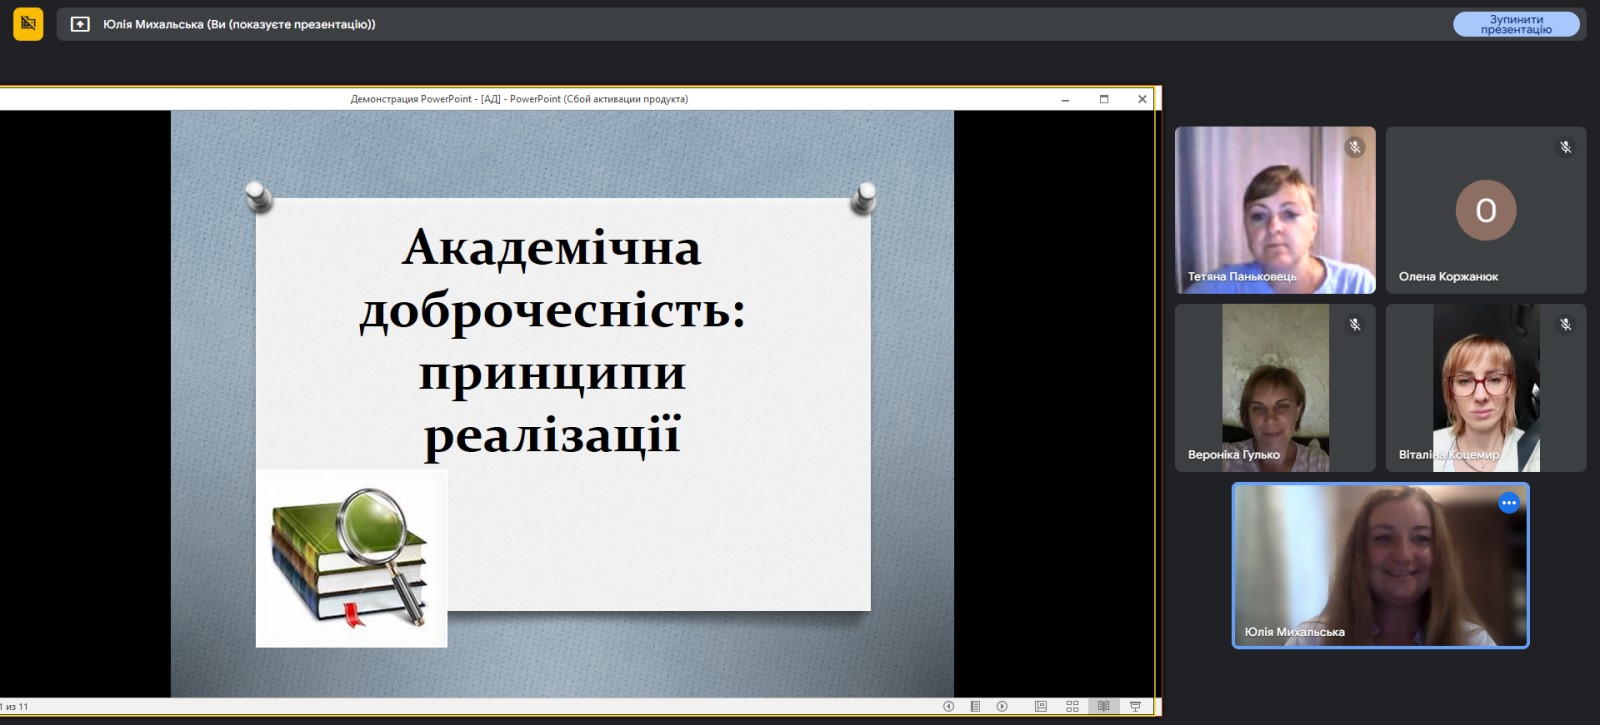Switch to Slide Sorter view
1600x725 pixels.
tap(1072, 706)
